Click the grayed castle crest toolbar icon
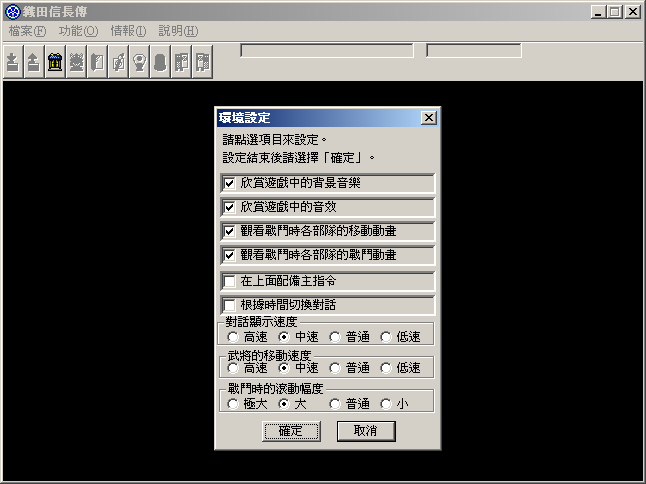Image resolution: width=646 pixels, height=484 pixels. [x=76, y=62]
